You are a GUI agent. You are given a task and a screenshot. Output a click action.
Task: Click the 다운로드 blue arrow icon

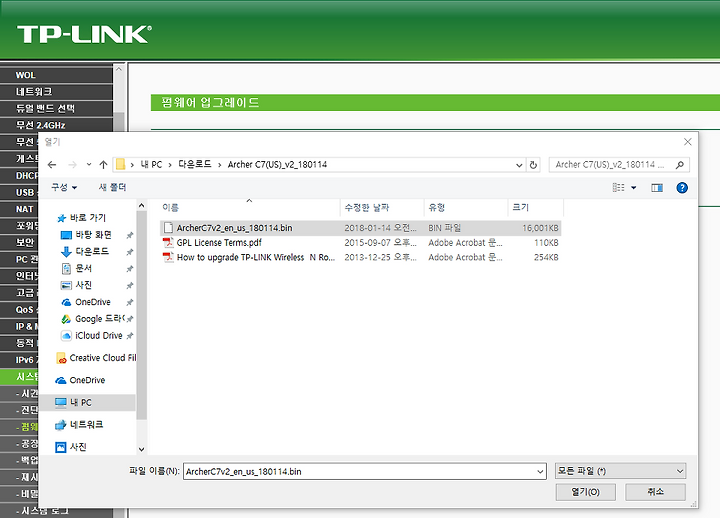point(66,252)
